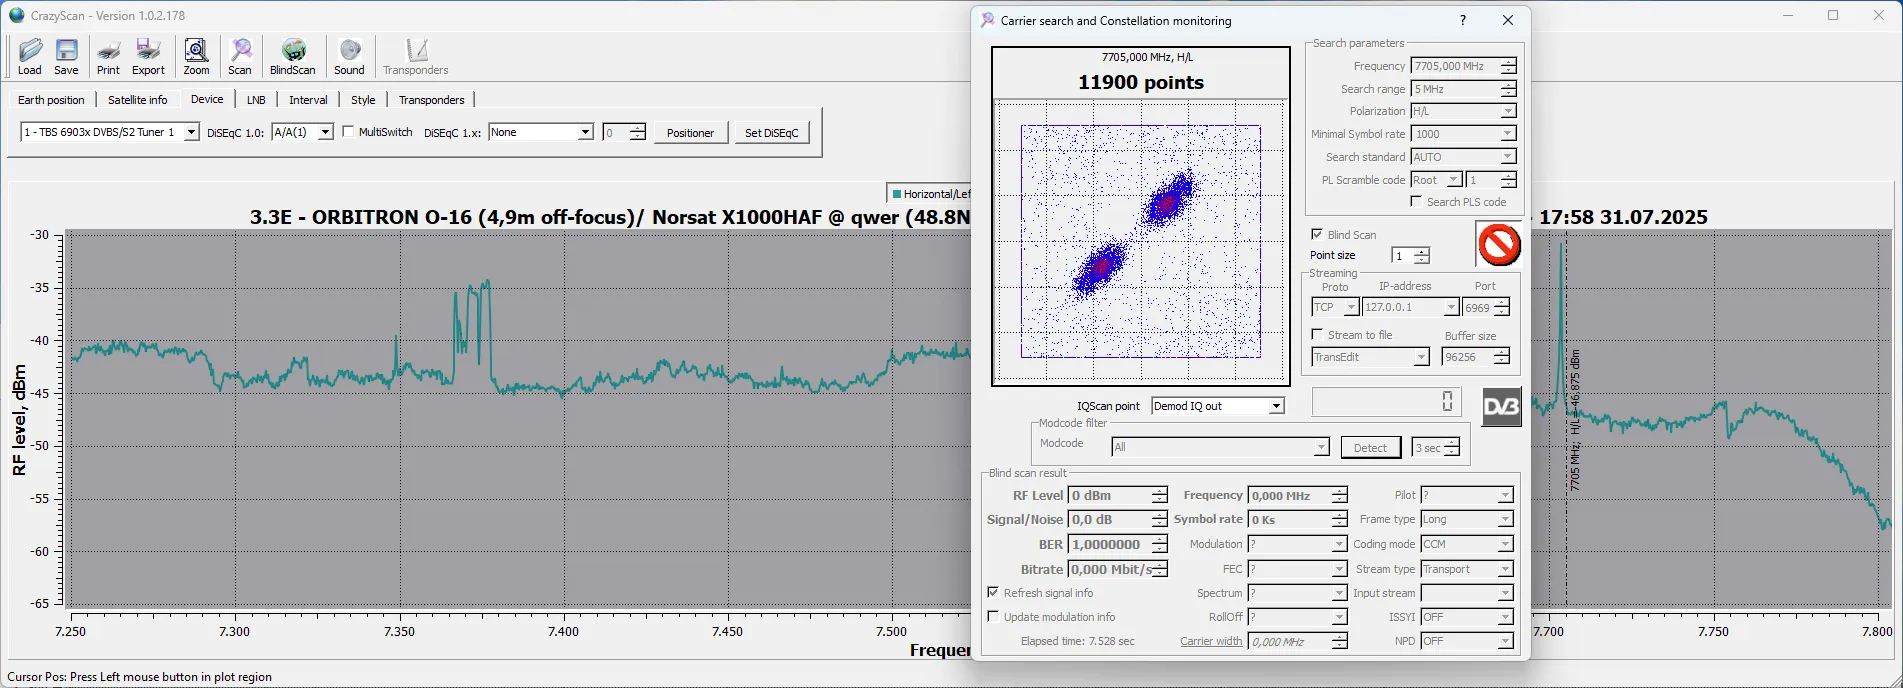
Task: Switch to the Satellite info tab
Action: click(137, 100)
